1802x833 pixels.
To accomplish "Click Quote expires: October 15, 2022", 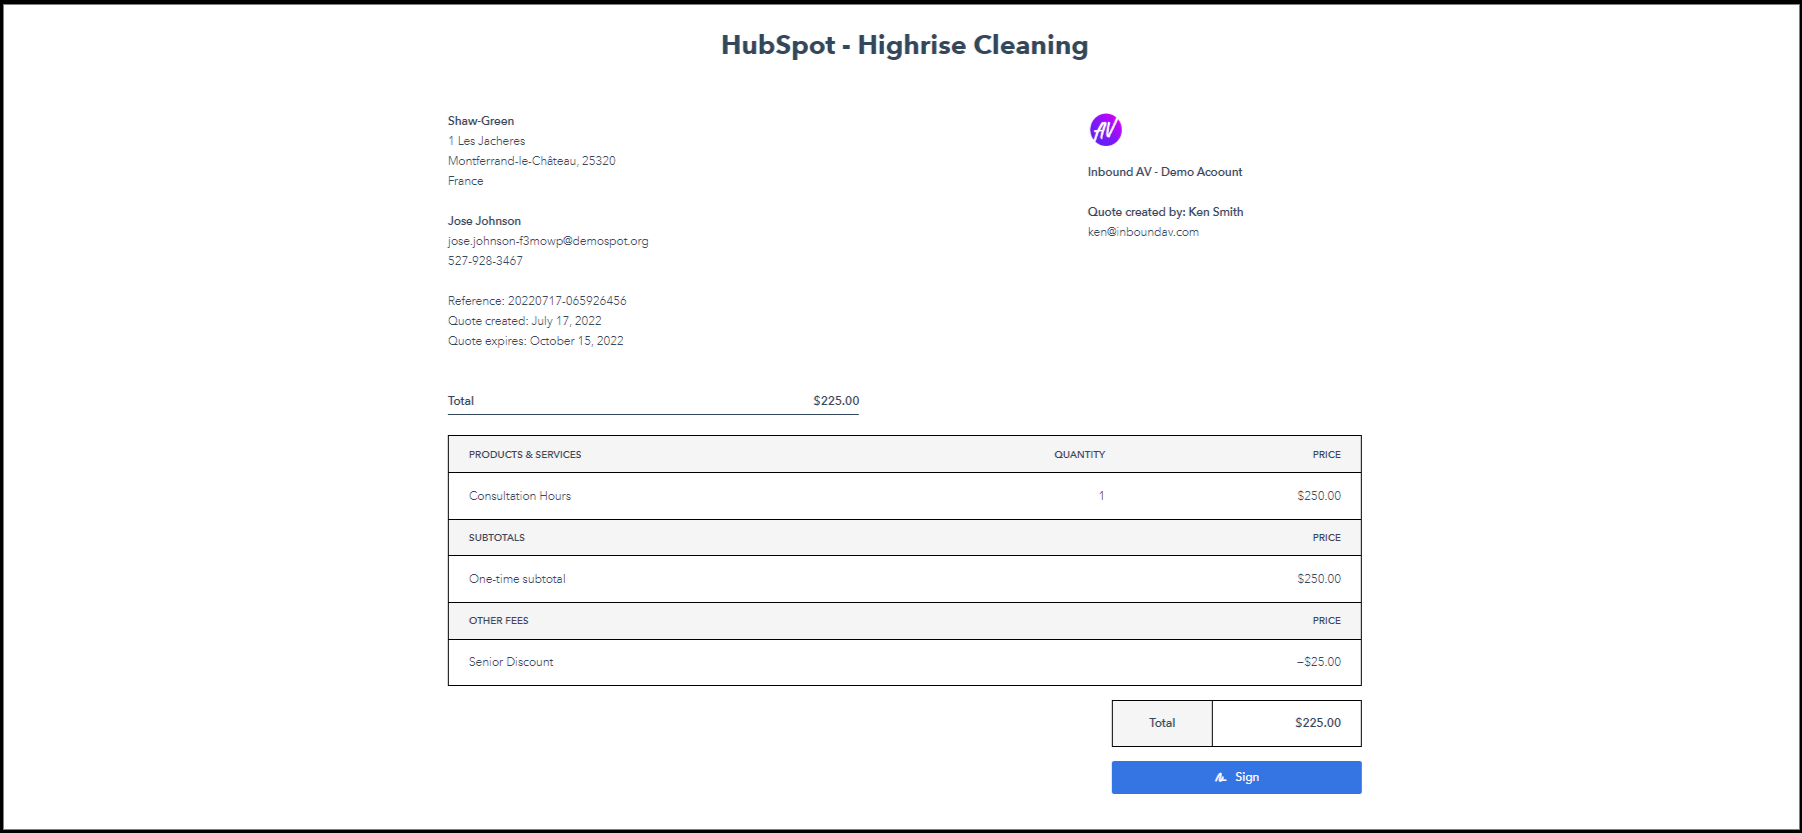I will click(536, 341).
